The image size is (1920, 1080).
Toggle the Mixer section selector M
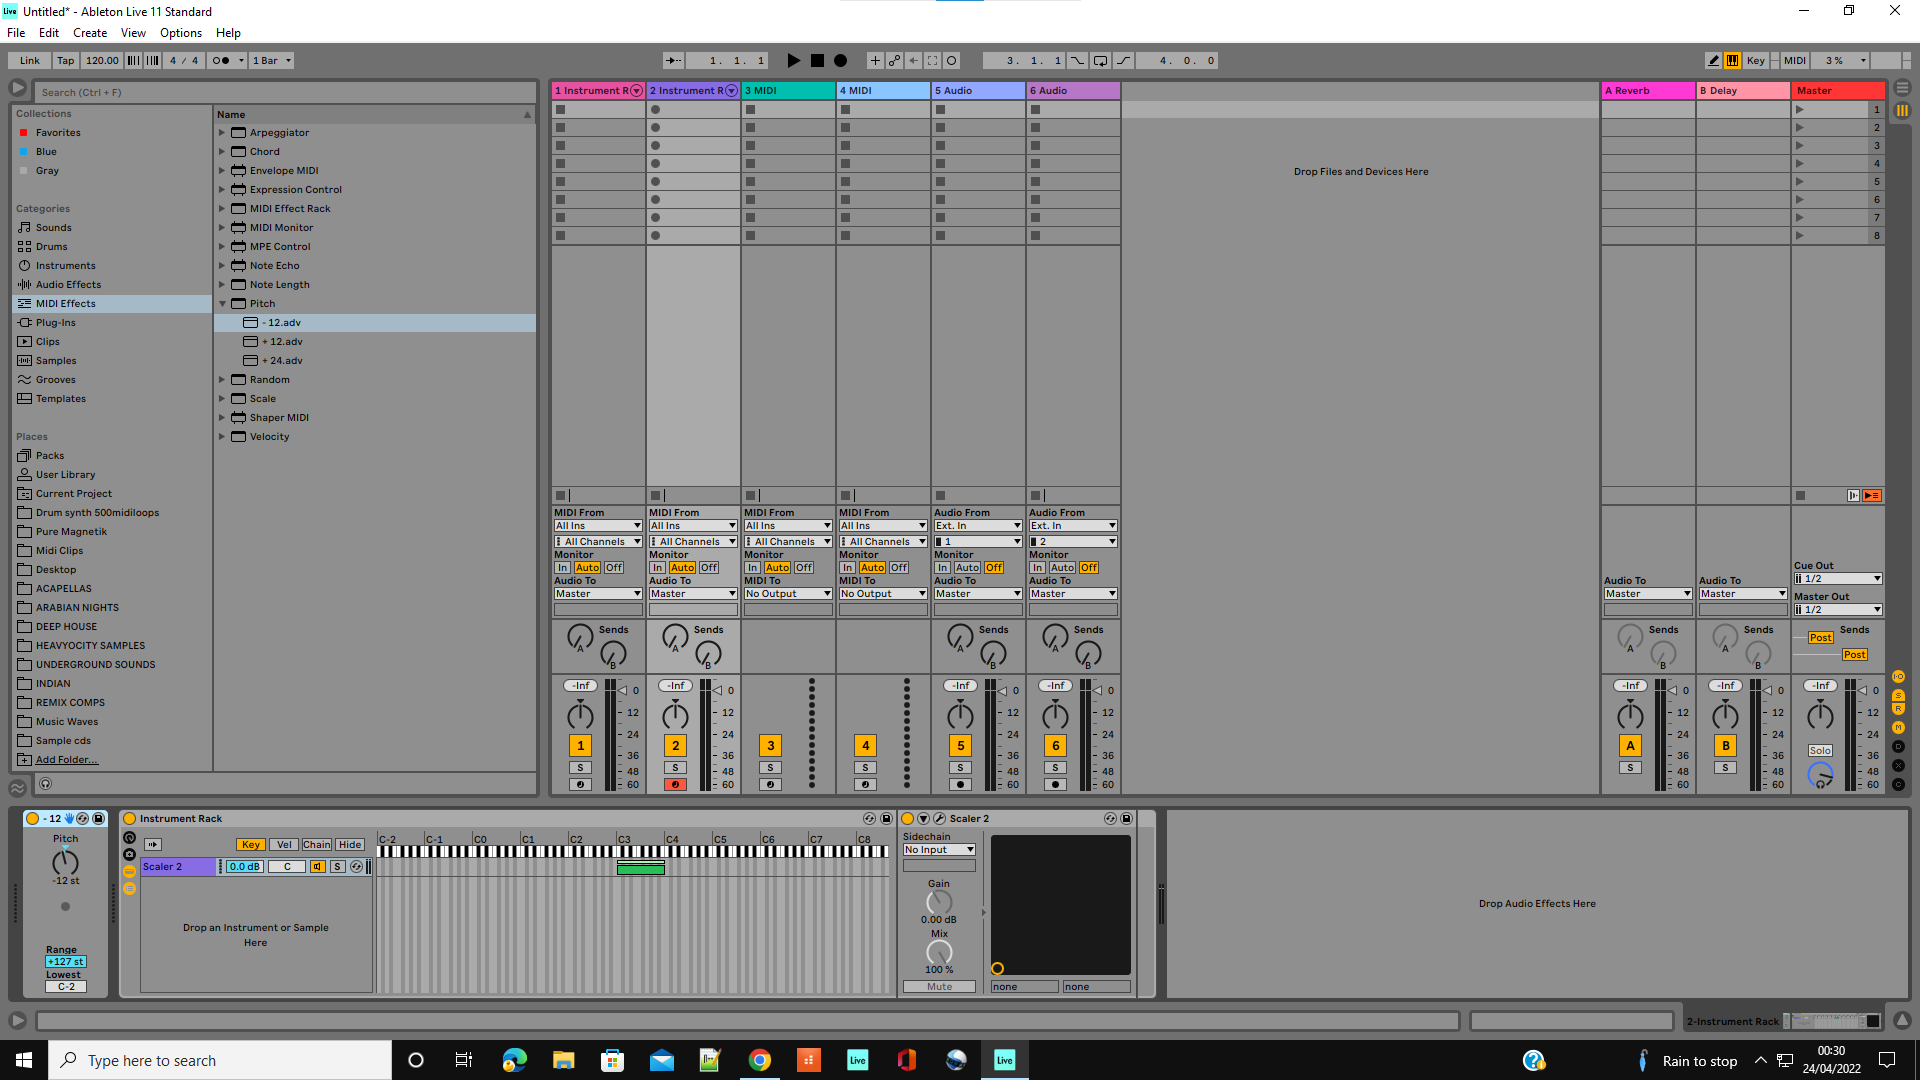(1898, 727)
